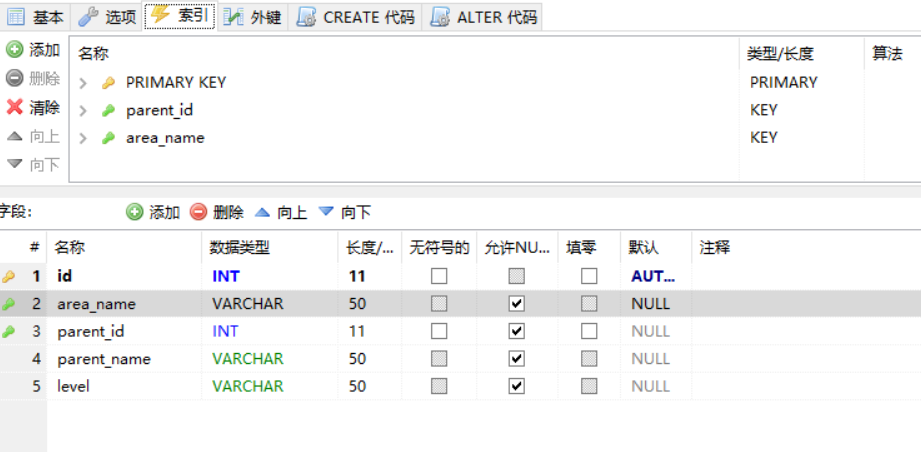The image size is (921, 452).
Task: Add a new index with 添加
Action: [33, 50]
